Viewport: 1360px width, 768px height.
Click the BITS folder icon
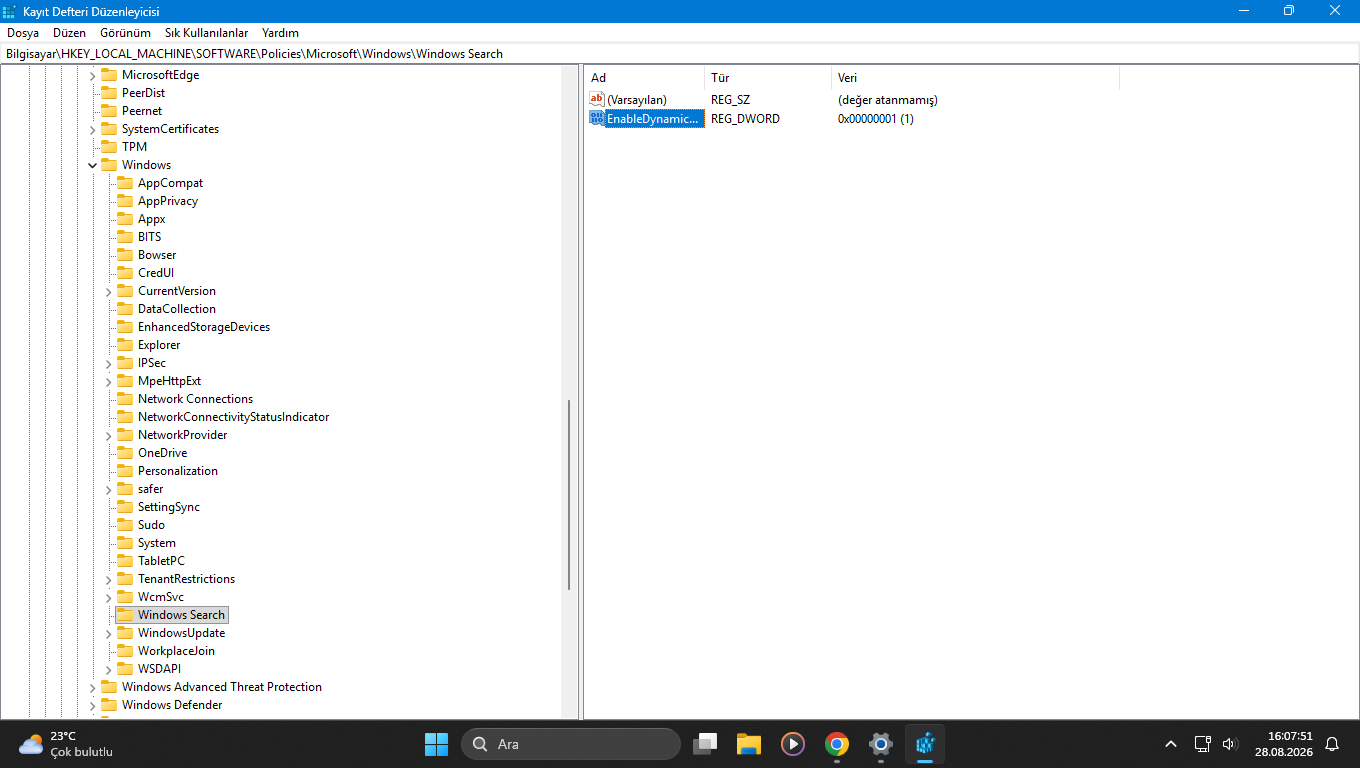(x=124, y=237)
